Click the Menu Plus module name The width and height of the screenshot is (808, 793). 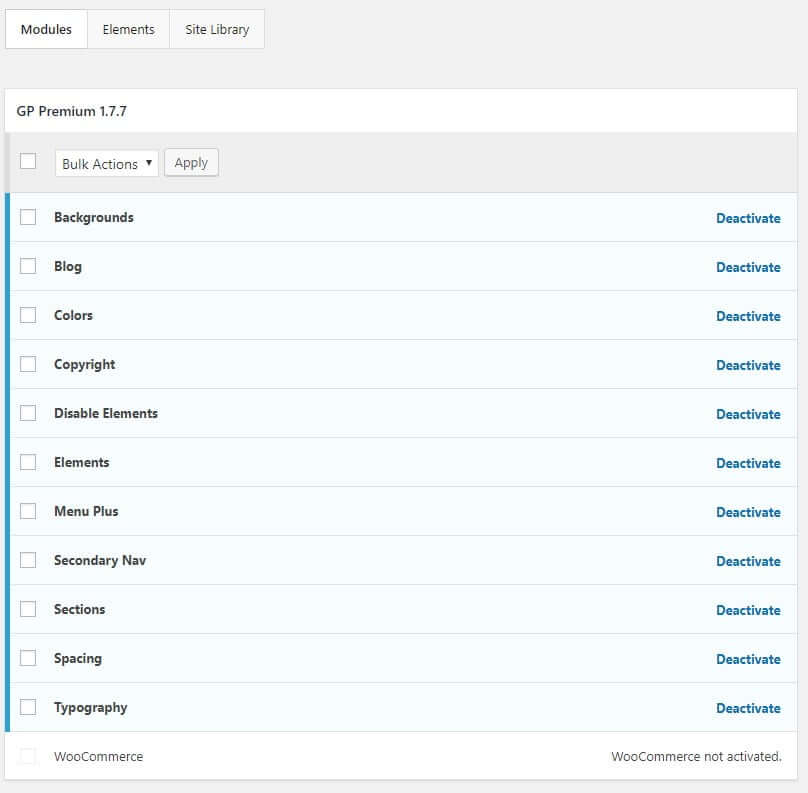[86, 511]
